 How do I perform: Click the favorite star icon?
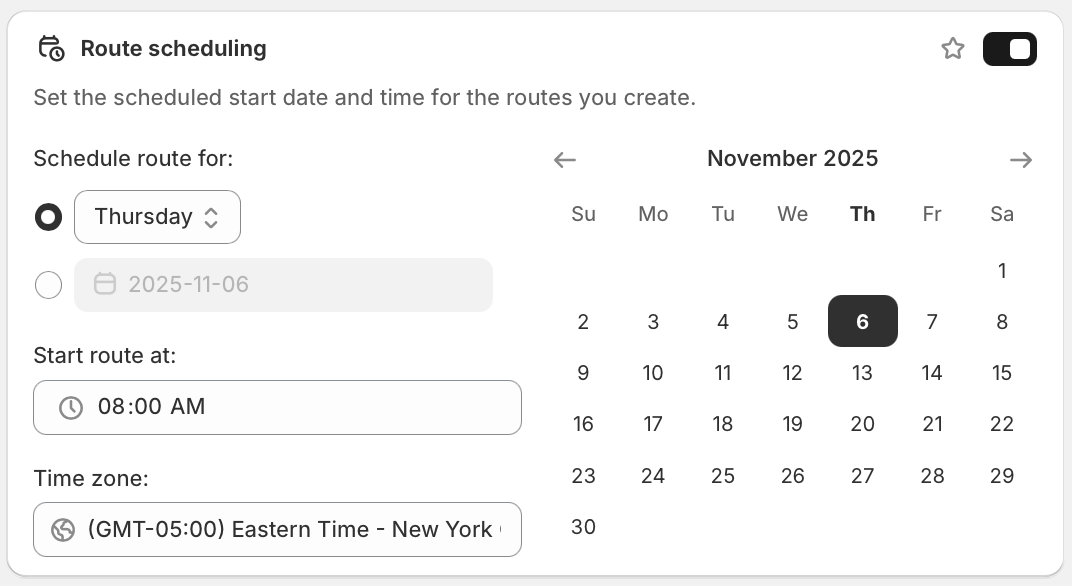tap(953, 49)
